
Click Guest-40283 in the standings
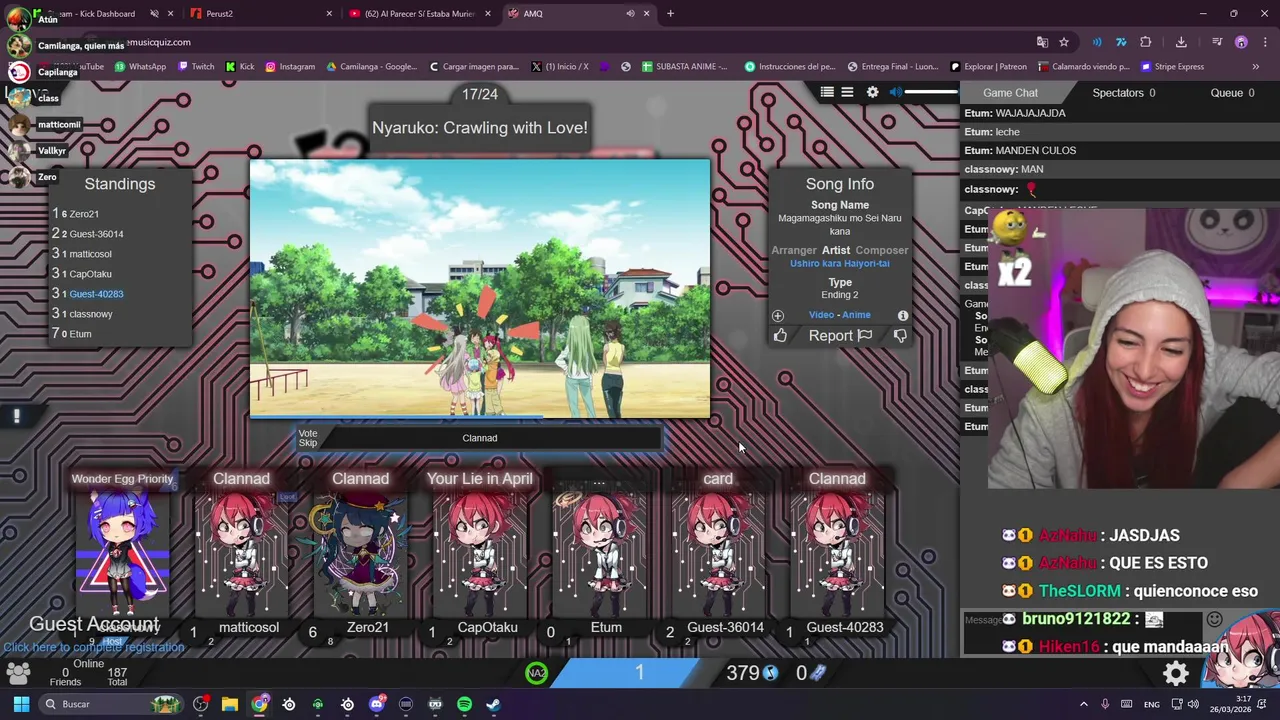click(x=96, y=294)
